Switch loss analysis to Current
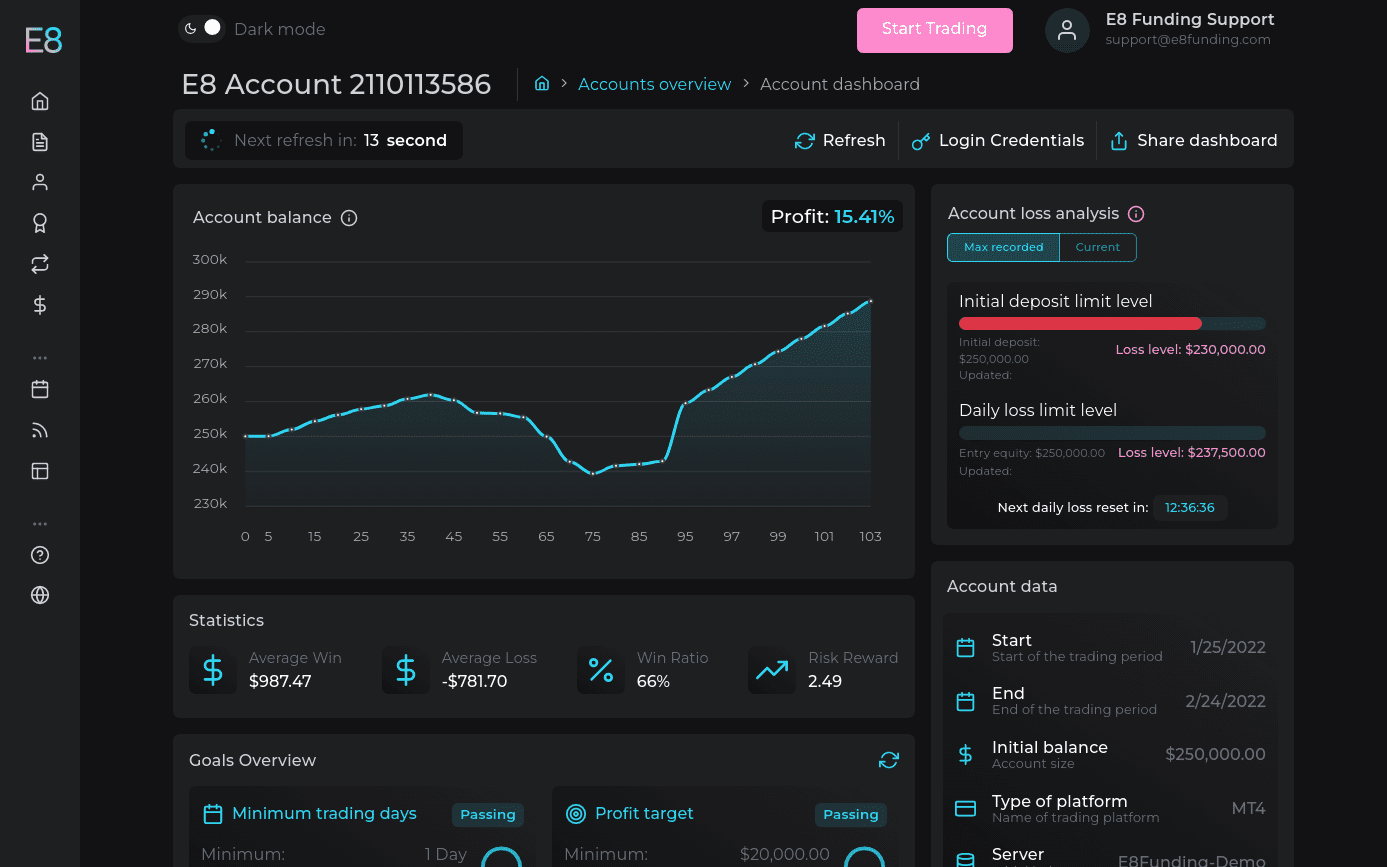 (1097, 247)
